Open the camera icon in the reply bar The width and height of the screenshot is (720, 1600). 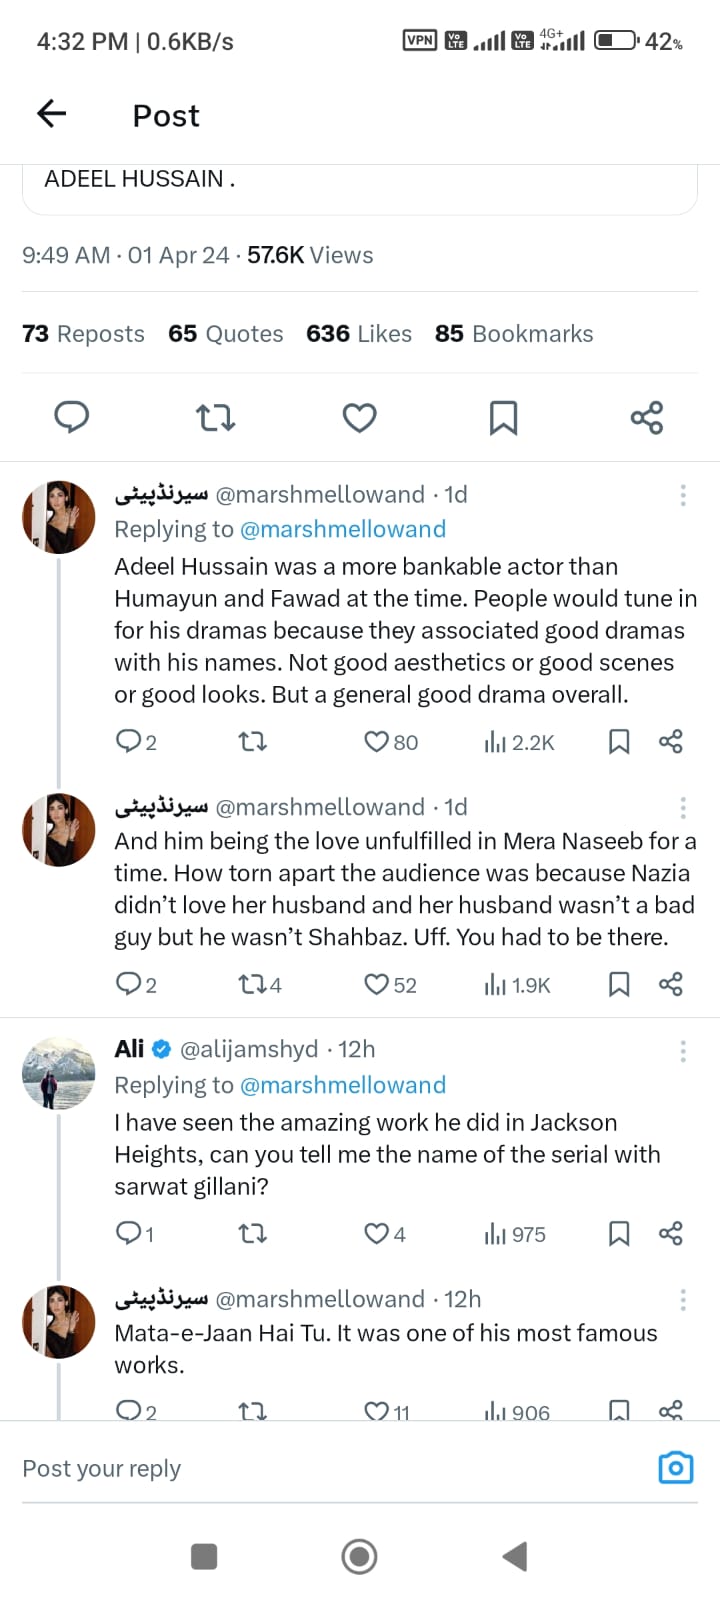coord(676,1467)
